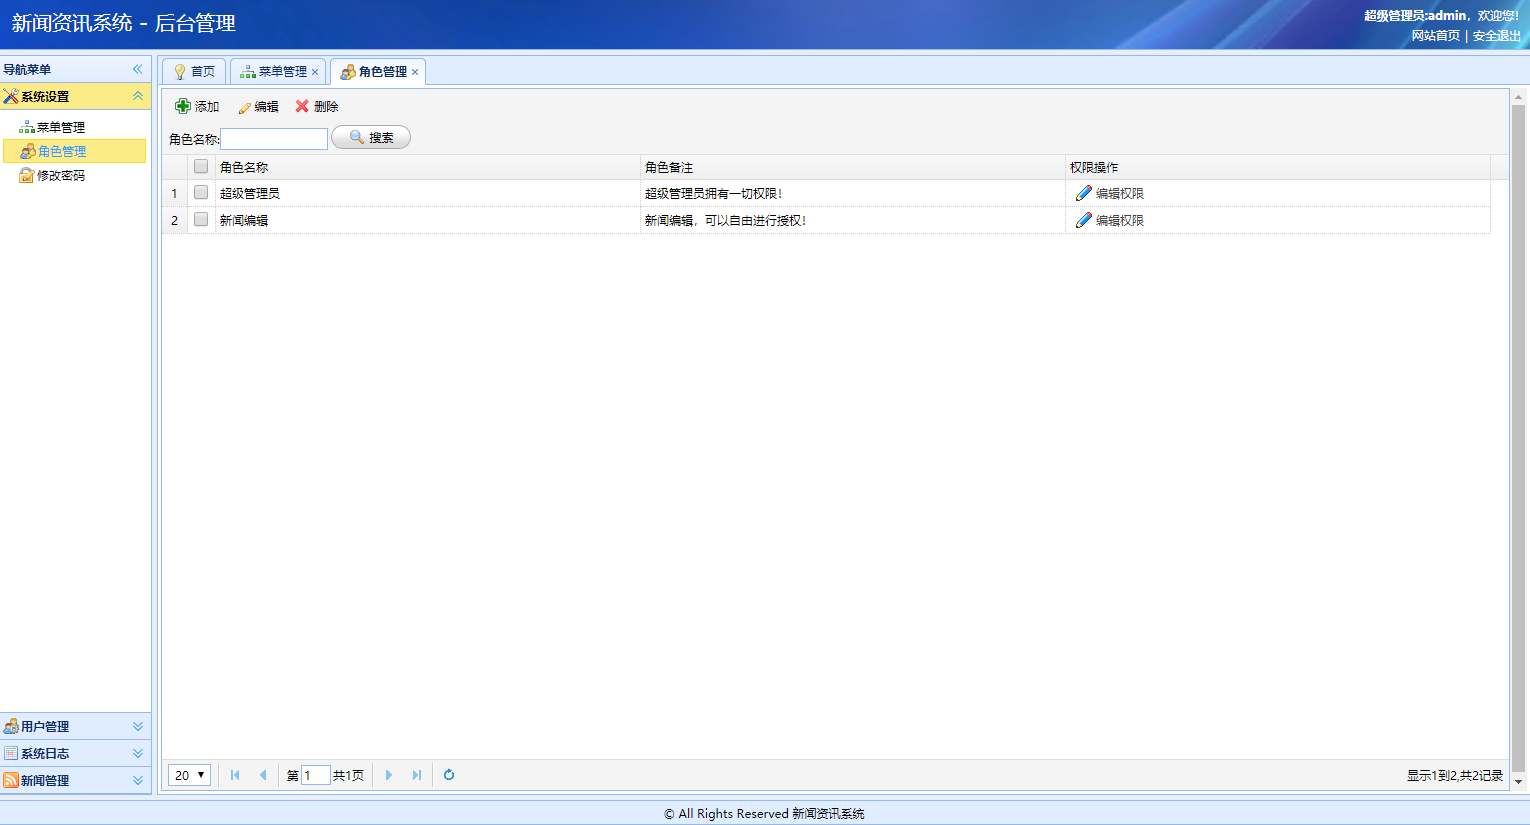This screenshot has width=1530, height=825.
Task: Click the users icon beside 用户管理
Action: tap(11, 726)
